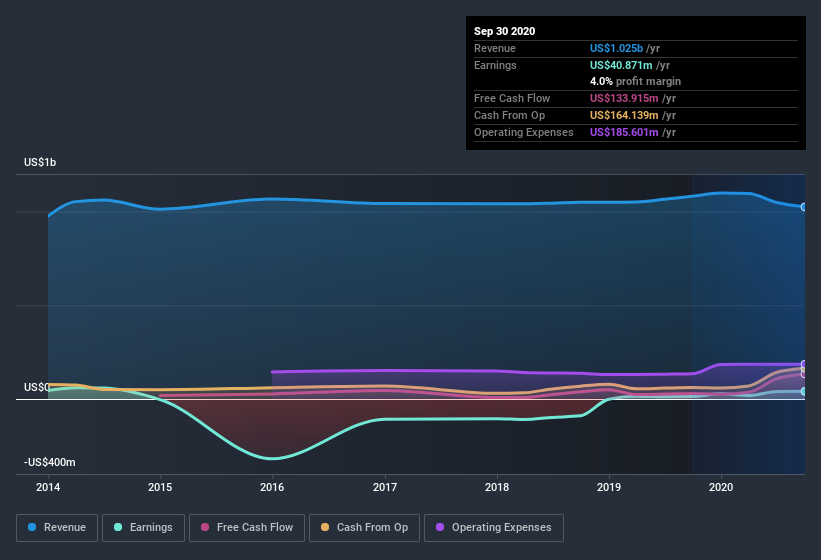Select the 2018 x-axis label
Screen dimensions: 821x560
497,487
